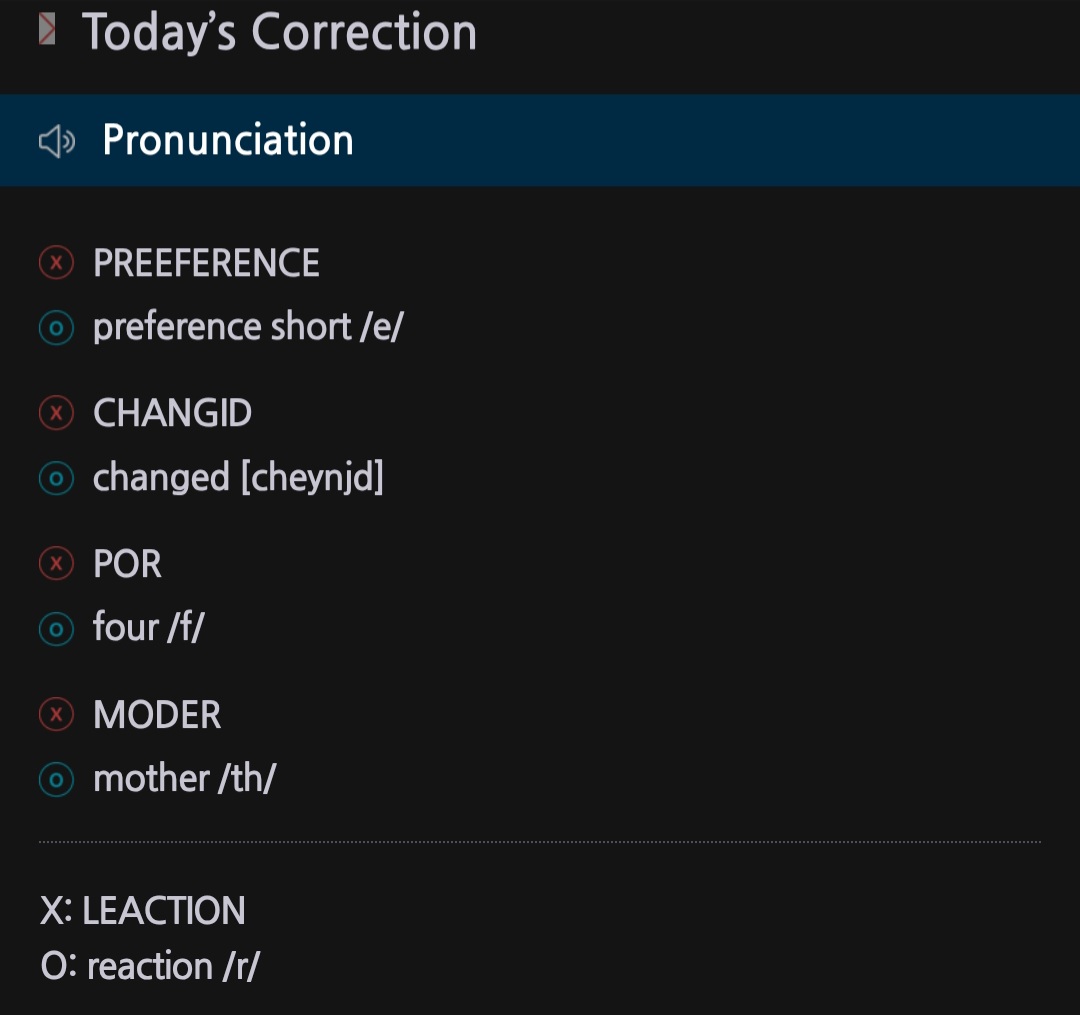Open the Pronunciation section header

pos(228,141)
